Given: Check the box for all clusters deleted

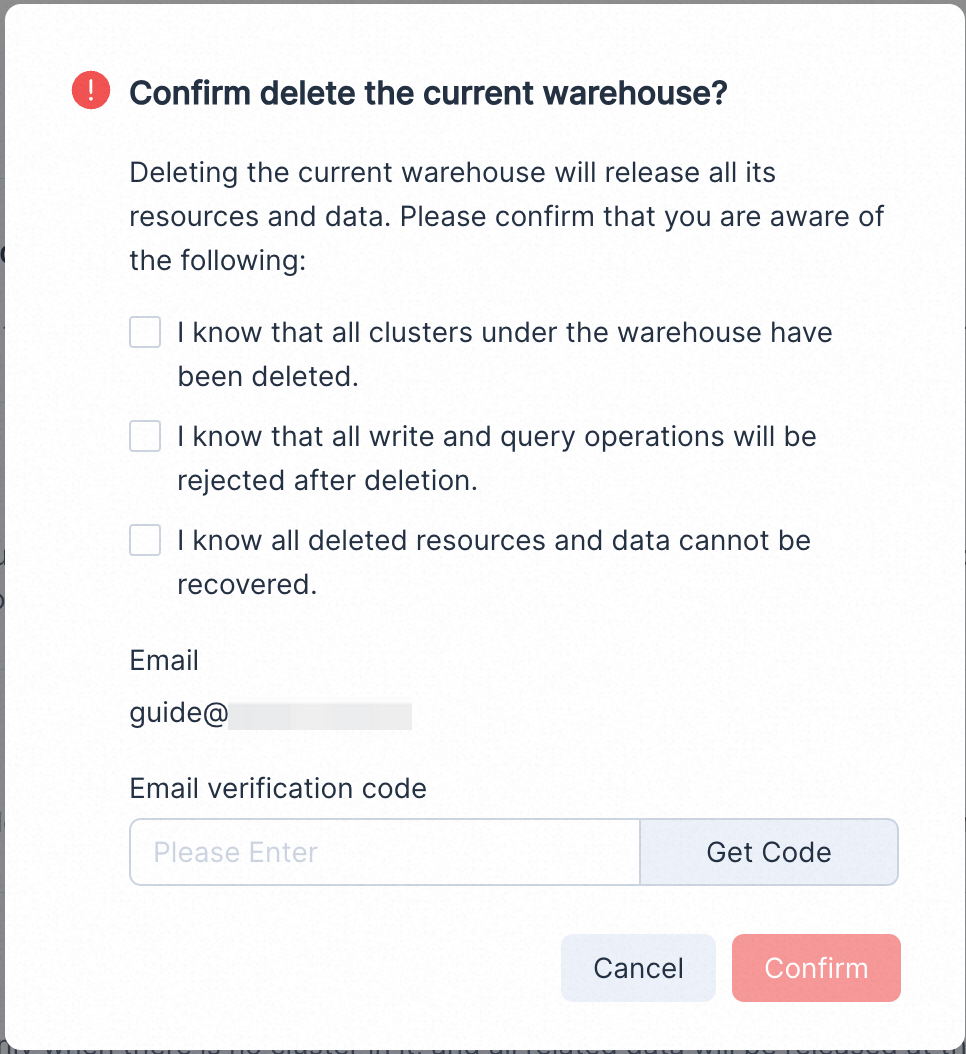Looking at the screenshot, I should point(145,332).
